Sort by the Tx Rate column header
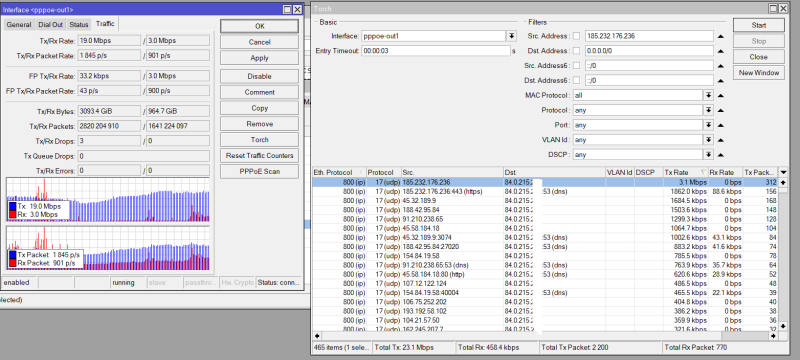This screenshot has width=800, height=360. coord(685,172)
